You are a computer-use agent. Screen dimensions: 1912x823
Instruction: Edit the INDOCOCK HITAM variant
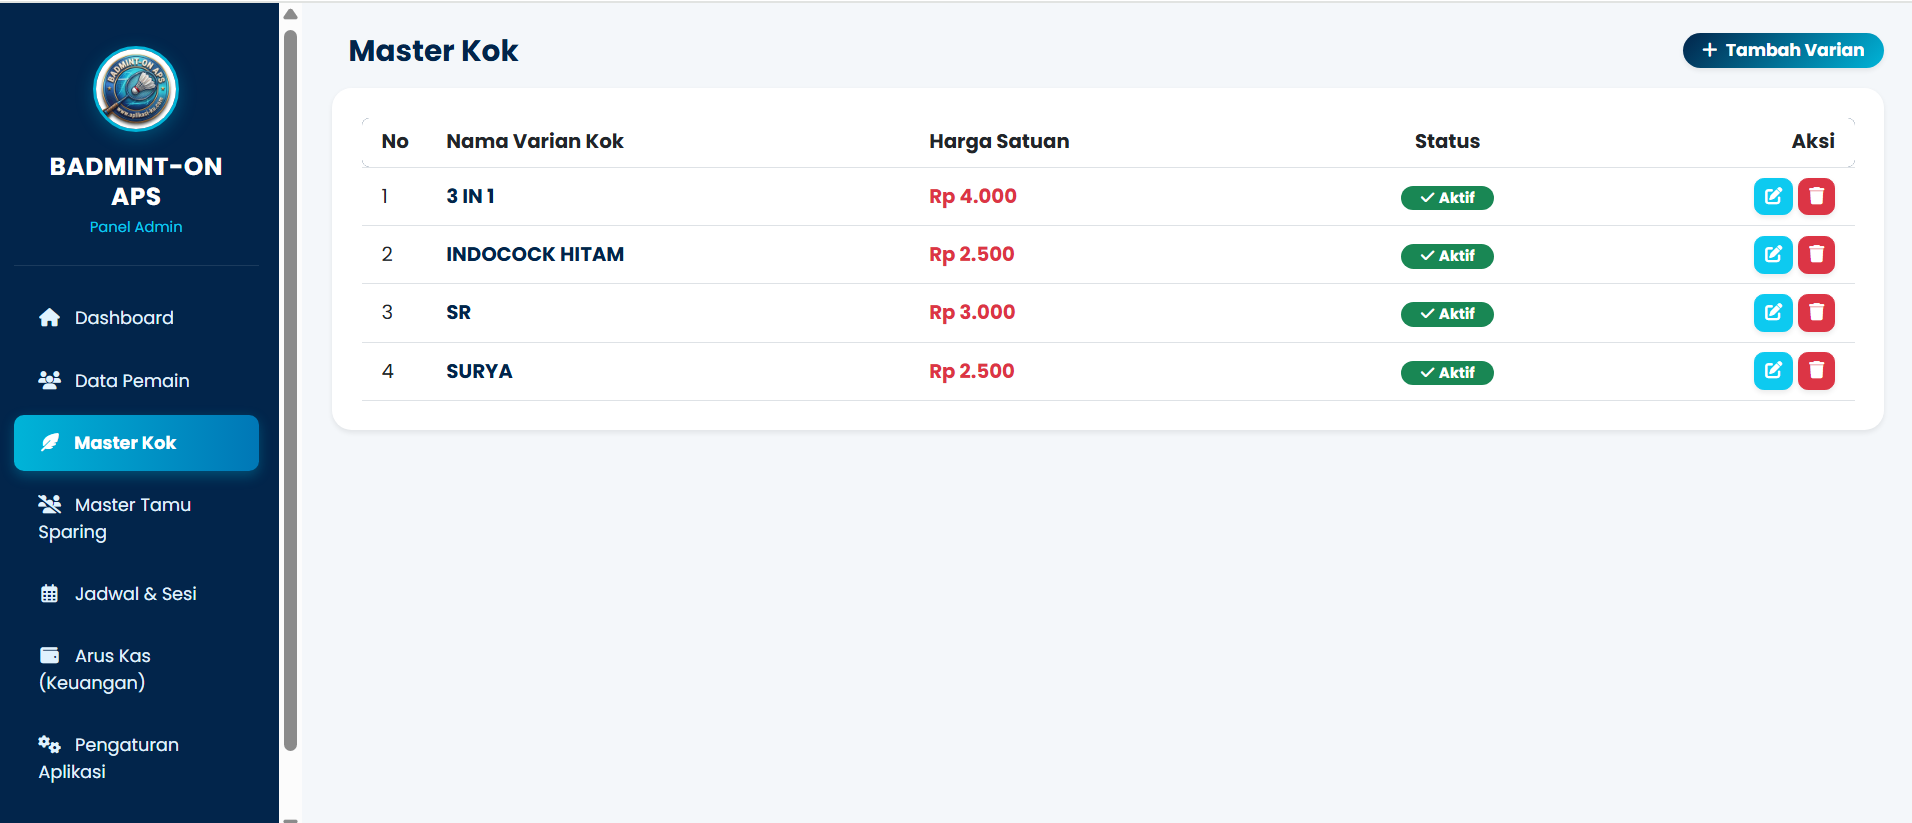1773,254
